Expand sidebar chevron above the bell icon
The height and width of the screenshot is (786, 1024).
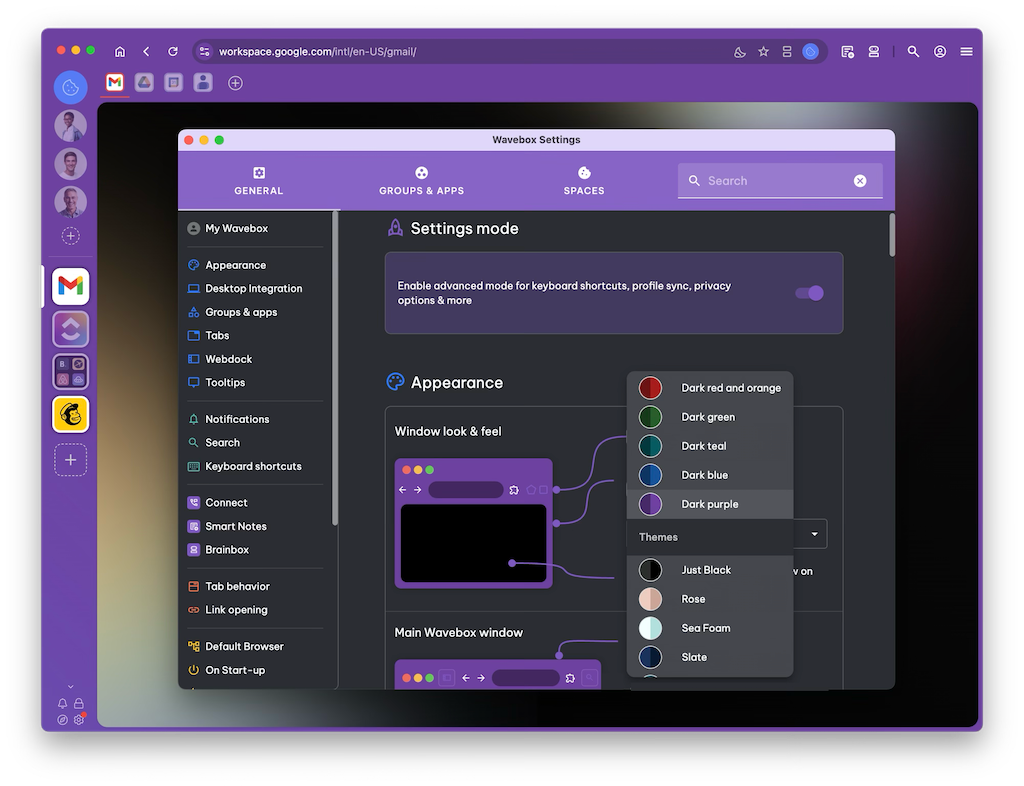[x=71, y=687]
